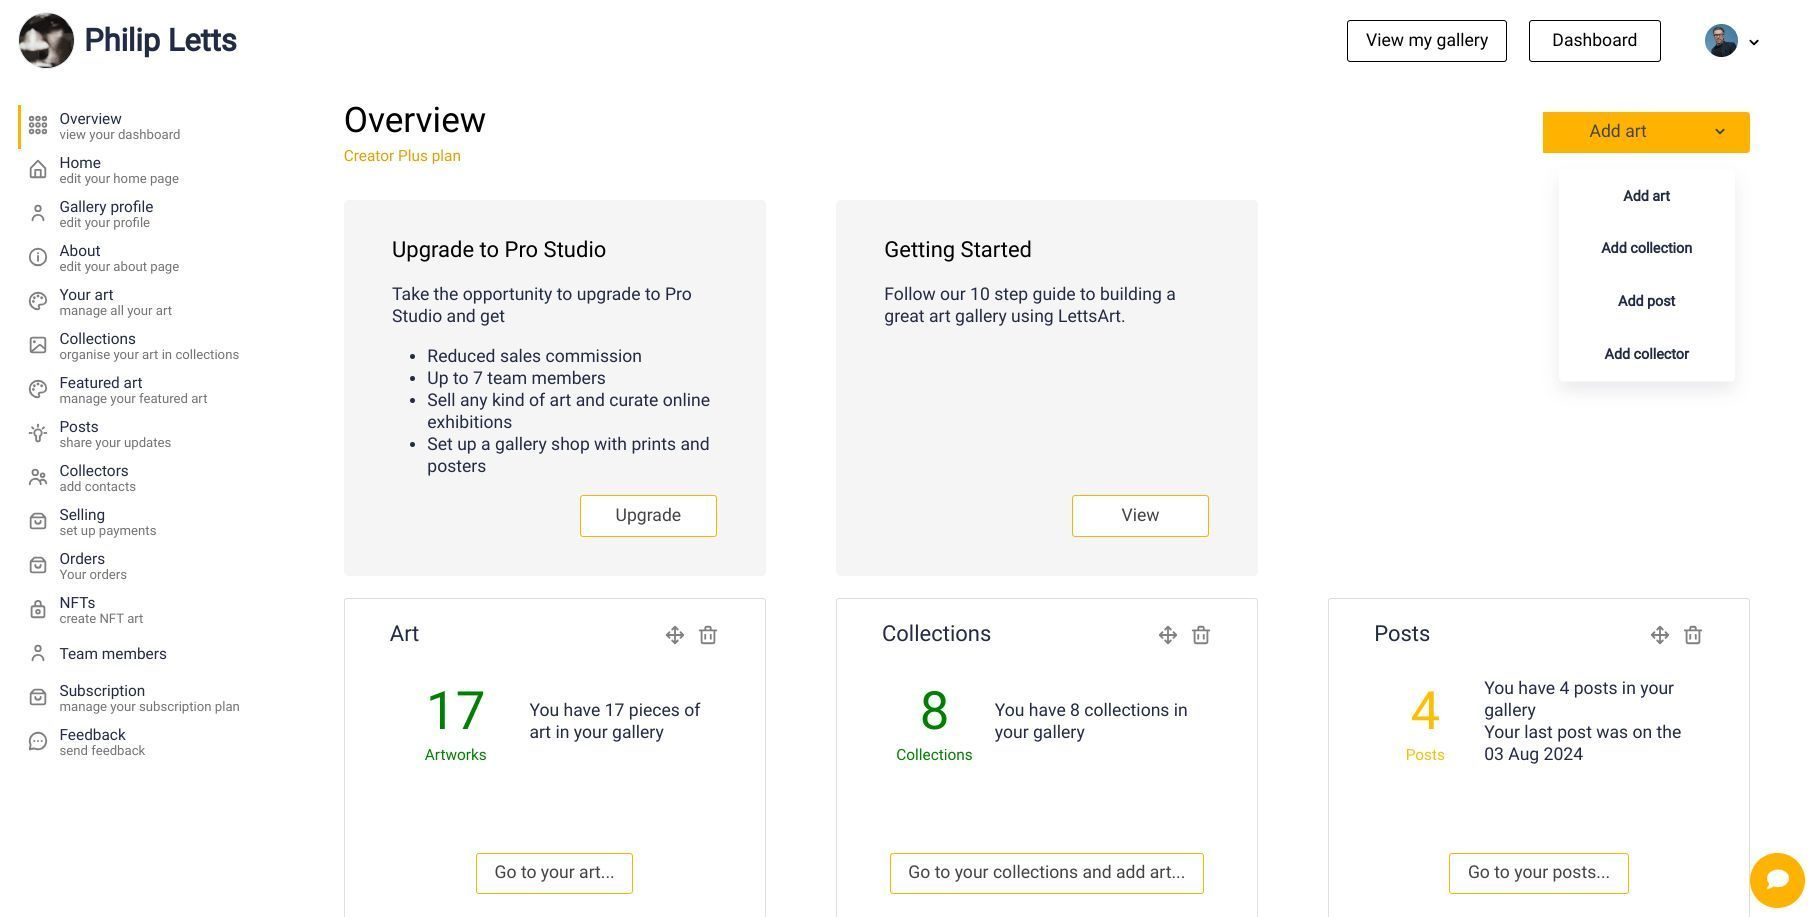Click the Feedback chat bubble icon
The image size is (1813, 917).
click(38, 741)
